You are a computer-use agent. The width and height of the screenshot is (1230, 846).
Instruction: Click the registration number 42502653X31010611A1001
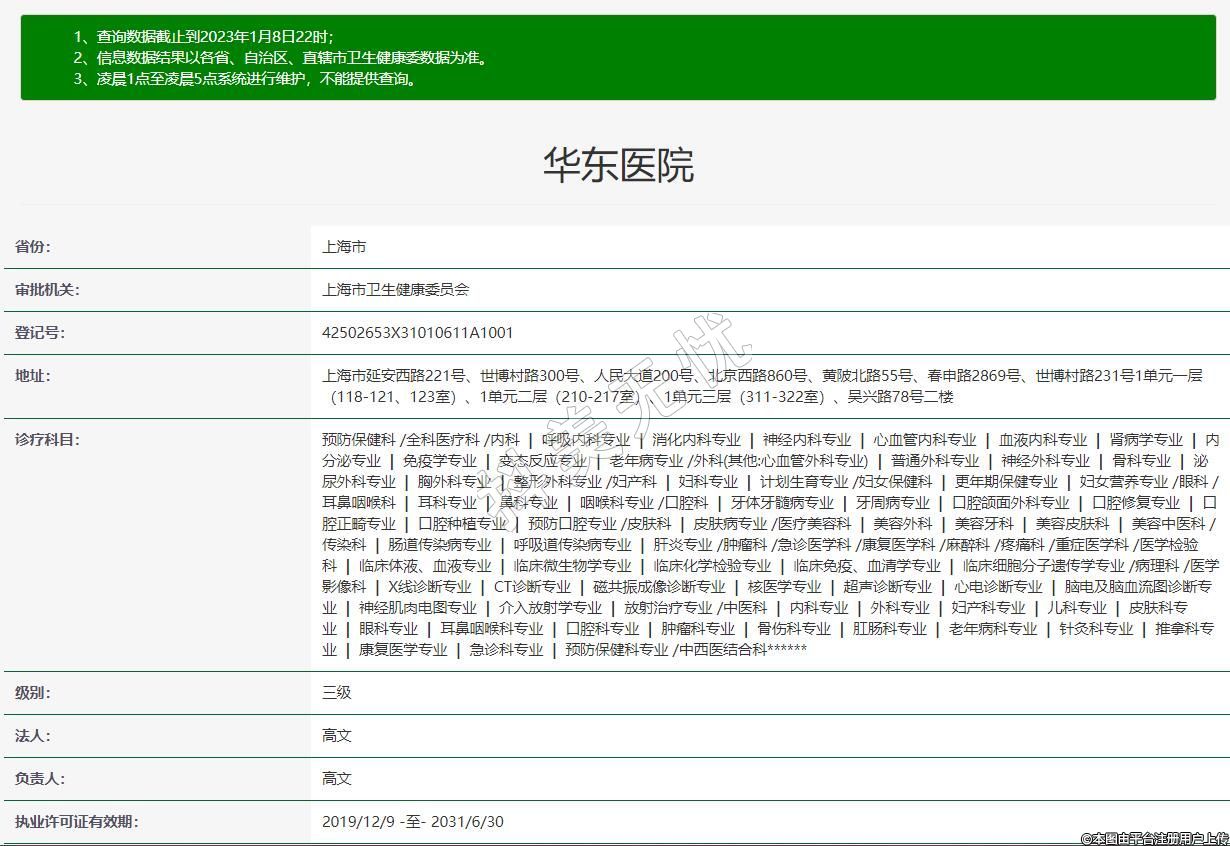(x=417, y=333)
